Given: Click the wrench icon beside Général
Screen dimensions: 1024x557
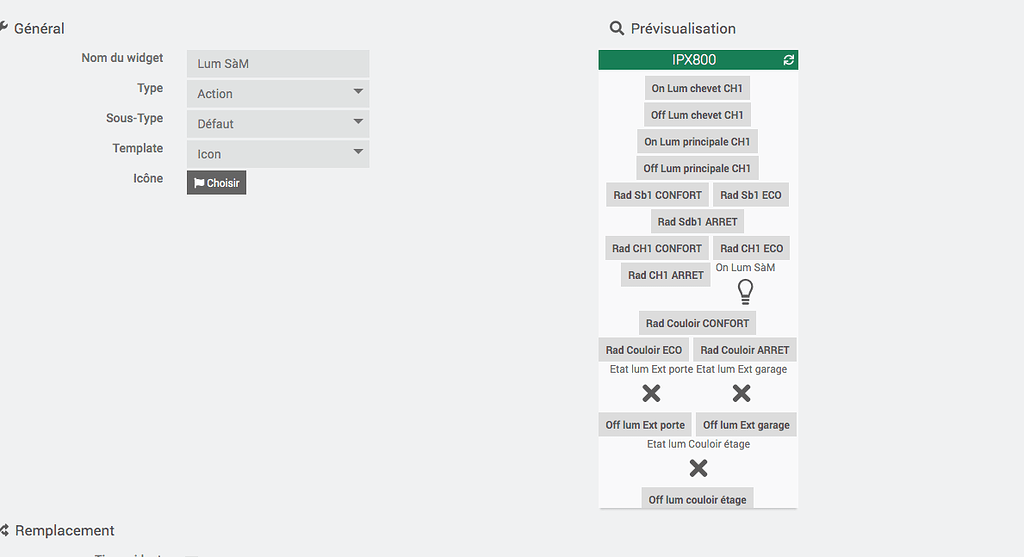Looking at the screenshot, I should click(3, 27).
